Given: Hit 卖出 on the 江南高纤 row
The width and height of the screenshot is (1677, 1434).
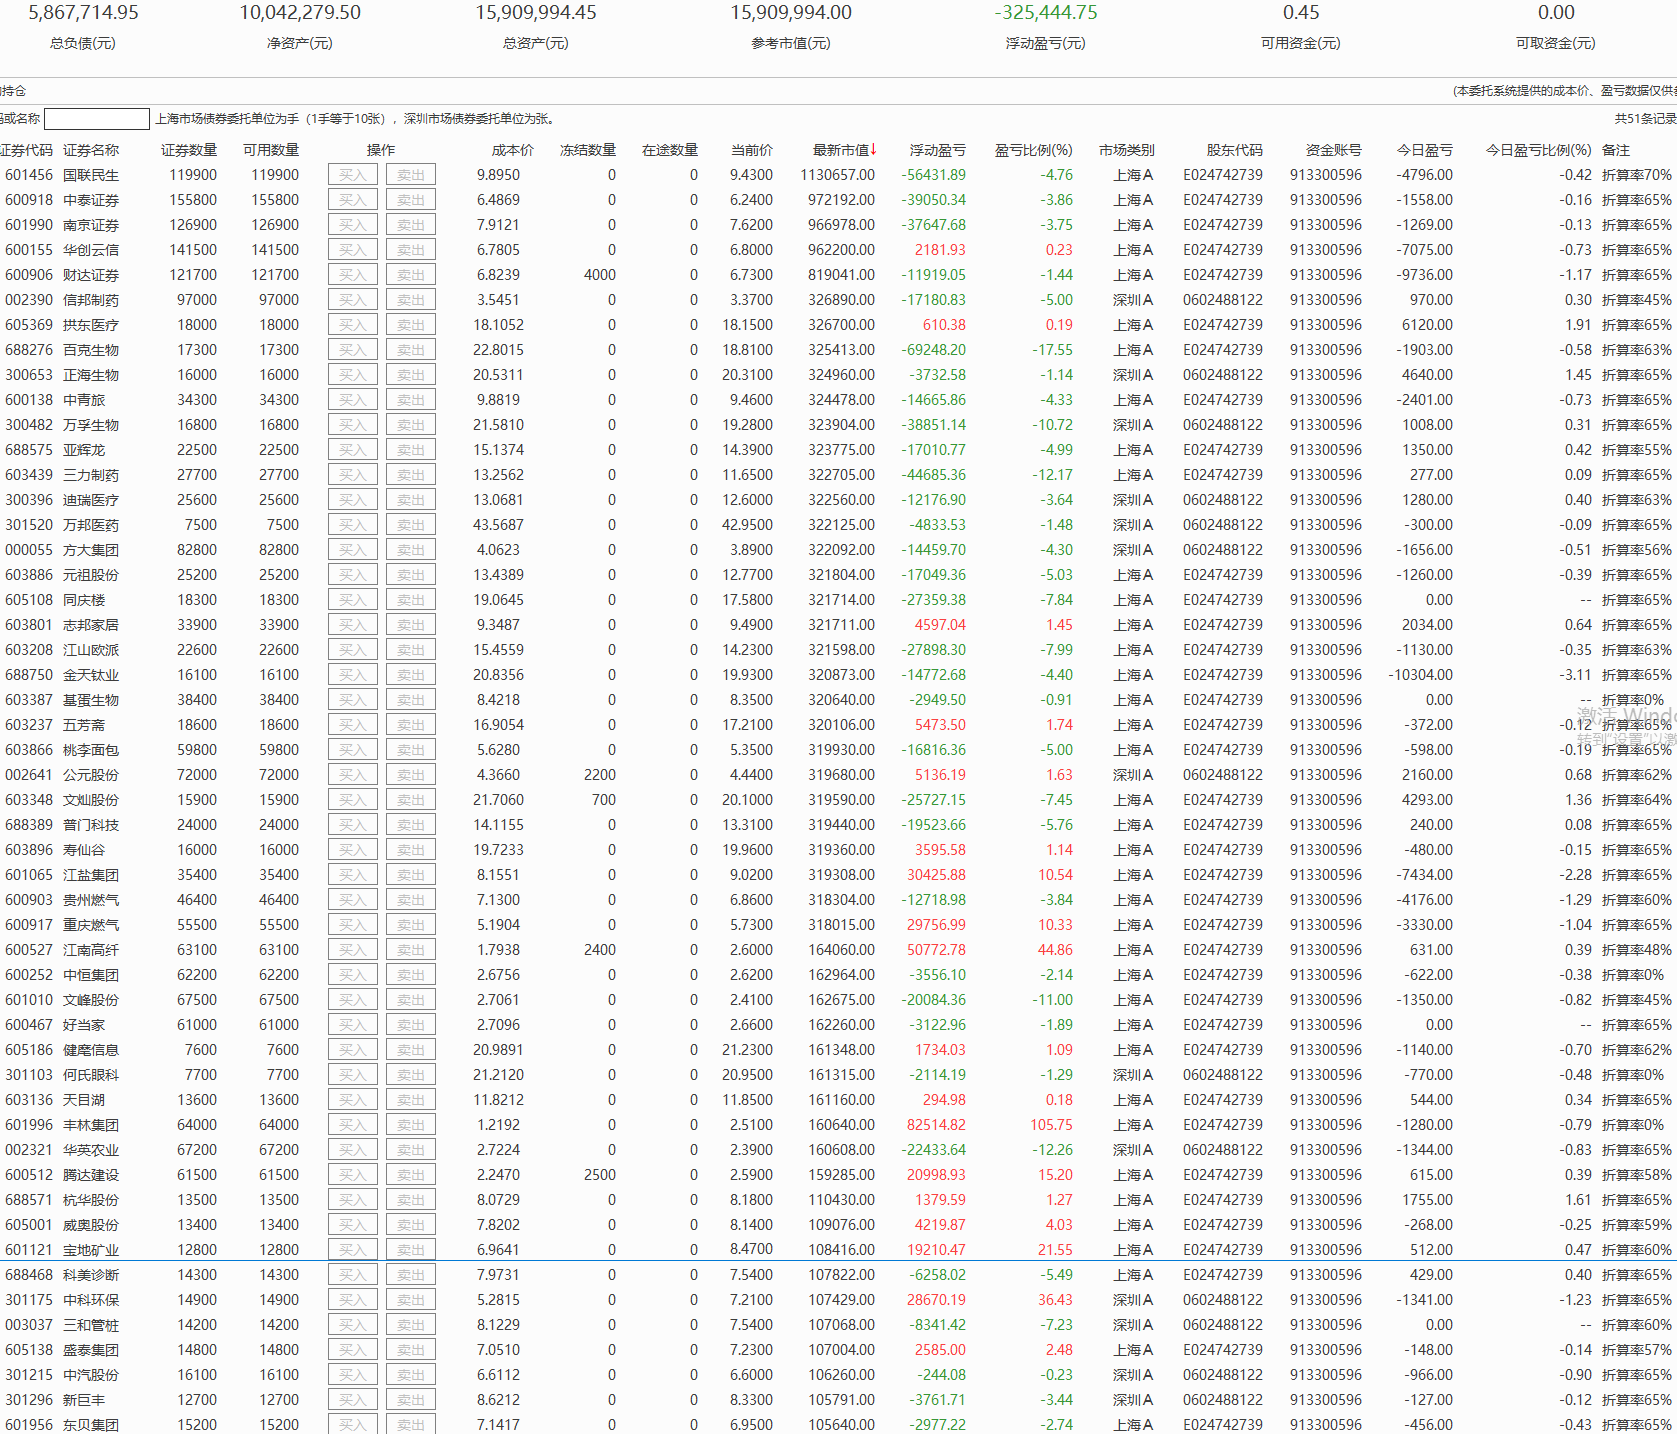Looking at the screenshot, I should 410,950.
